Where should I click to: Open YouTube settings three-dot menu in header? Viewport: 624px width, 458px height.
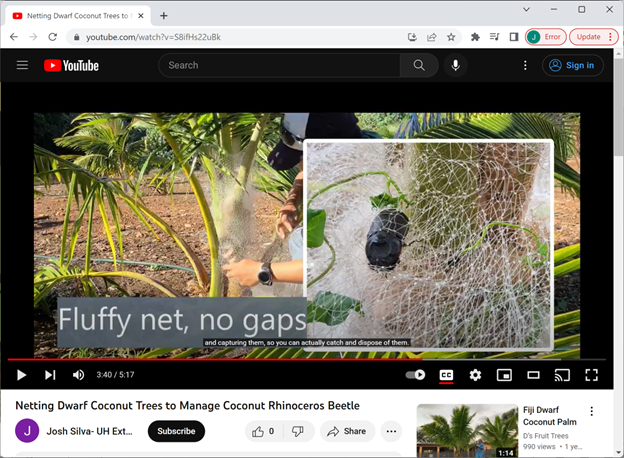pyautogui.click(x=525, y=65)
